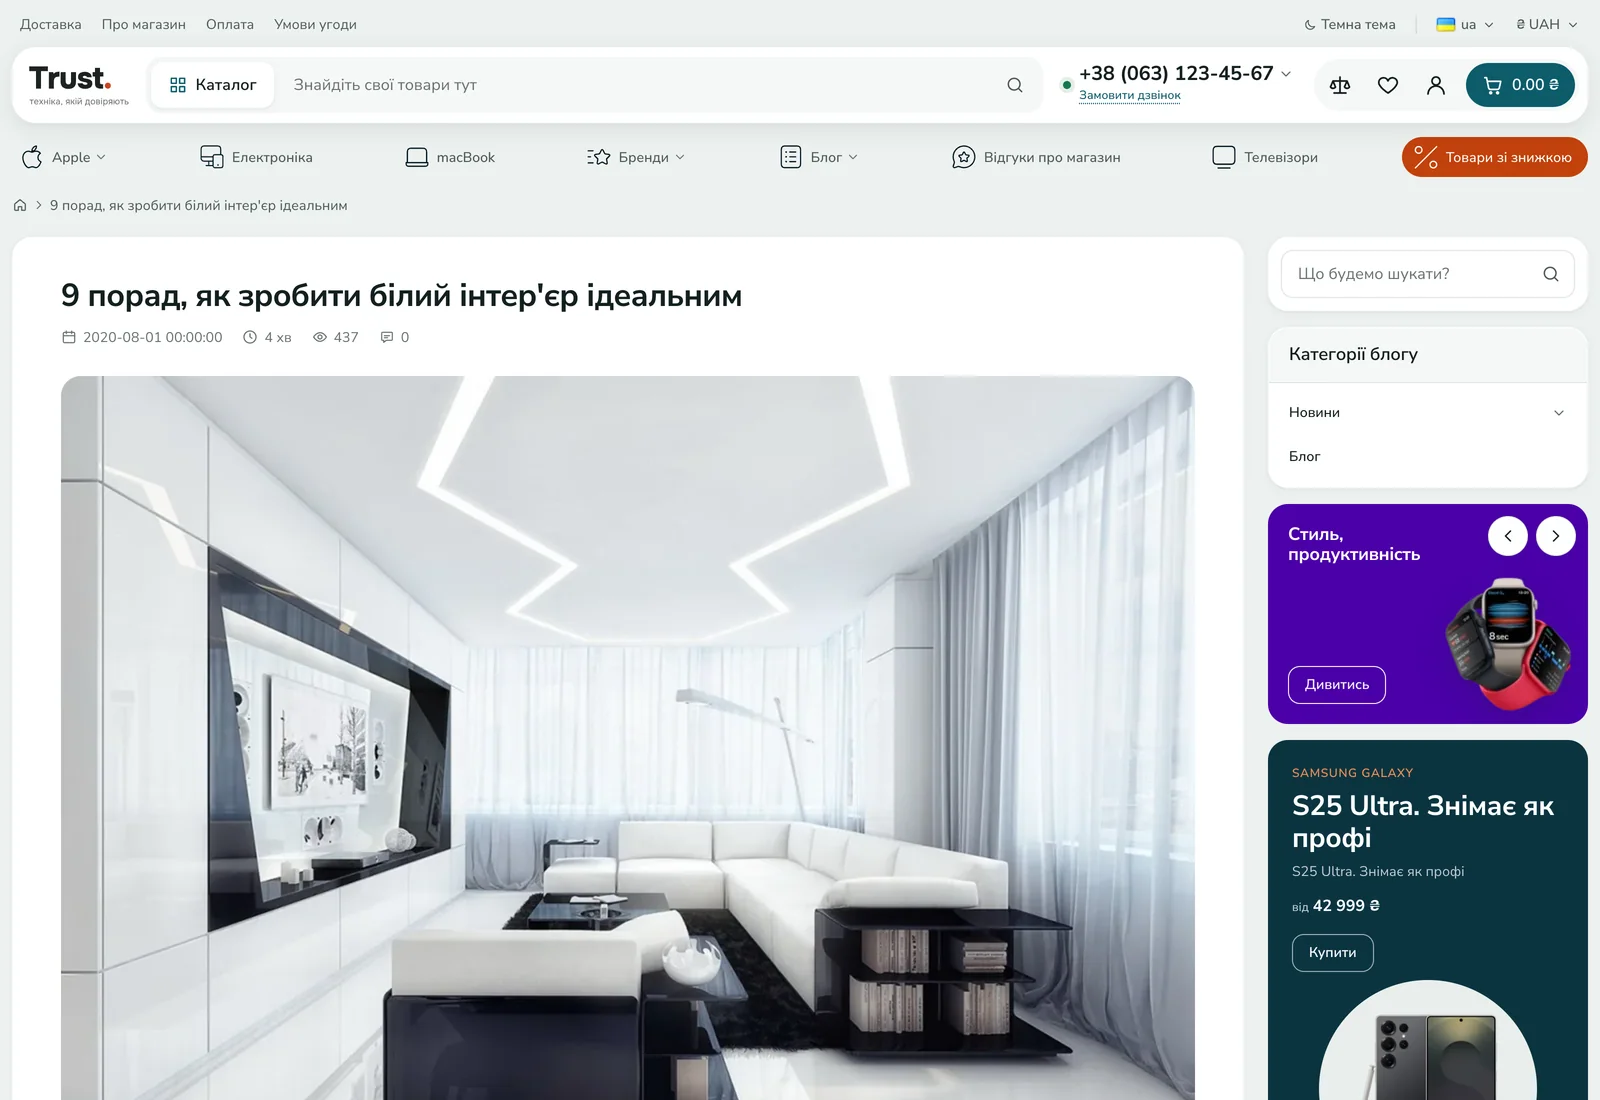
Task: Open the Умови угоди link
Action: click(316, 24)
